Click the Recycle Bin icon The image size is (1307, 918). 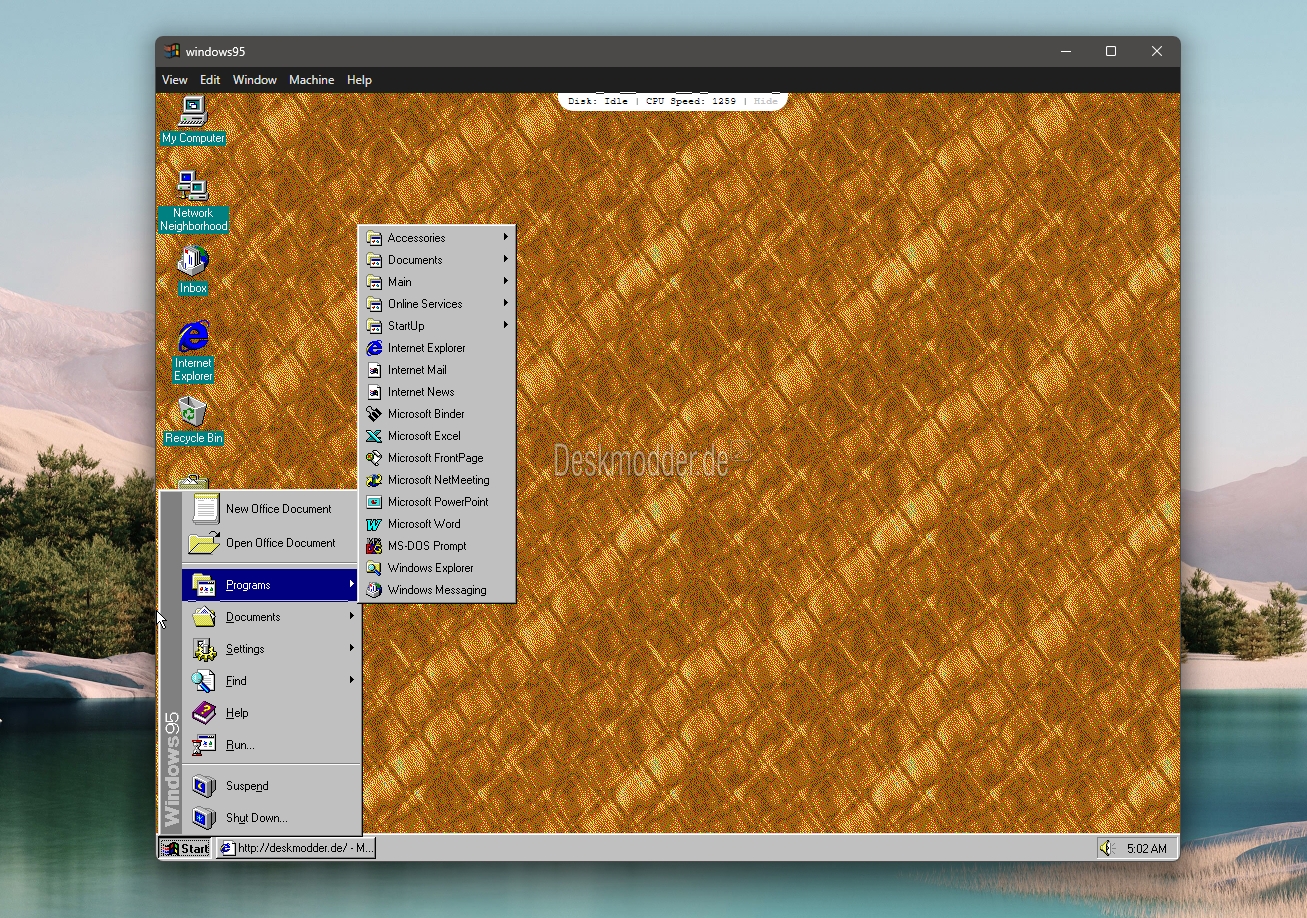[x=193, y=420]
